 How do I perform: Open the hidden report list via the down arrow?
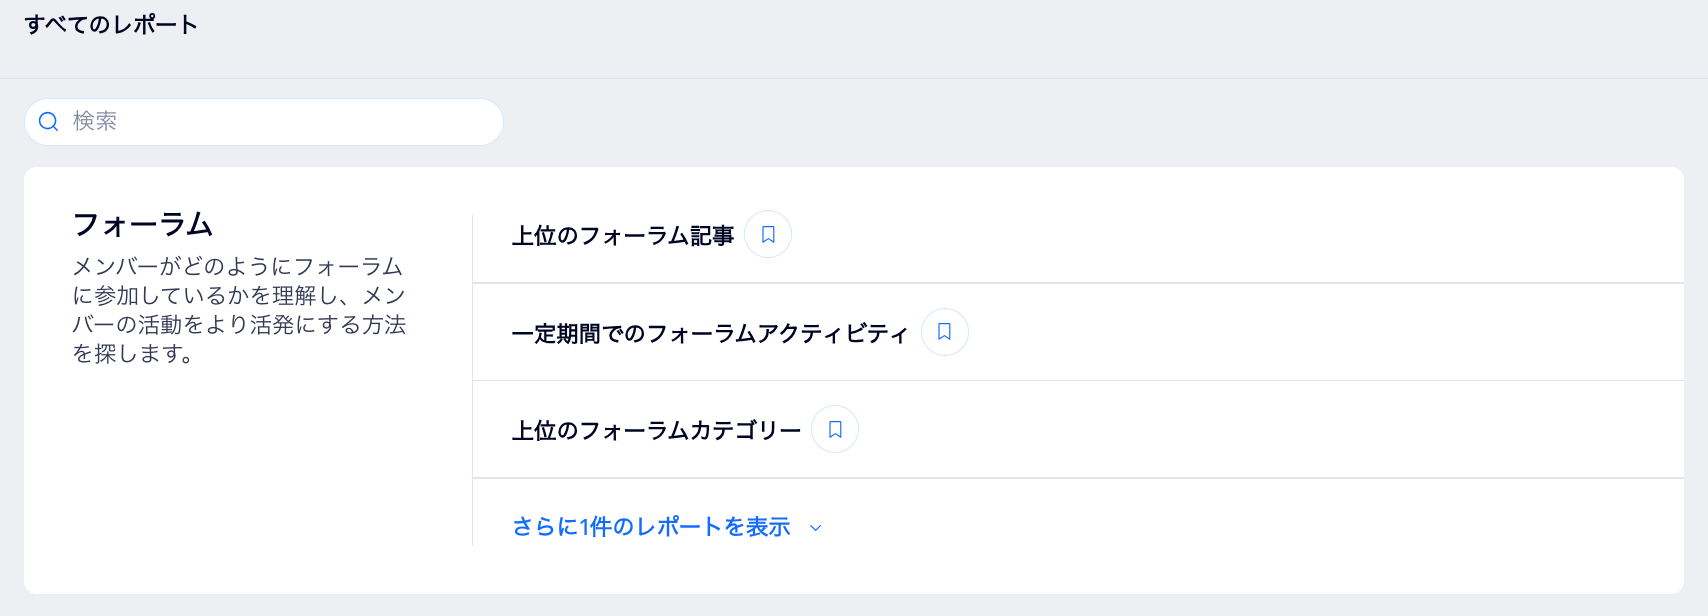click(x=815, y=527)
